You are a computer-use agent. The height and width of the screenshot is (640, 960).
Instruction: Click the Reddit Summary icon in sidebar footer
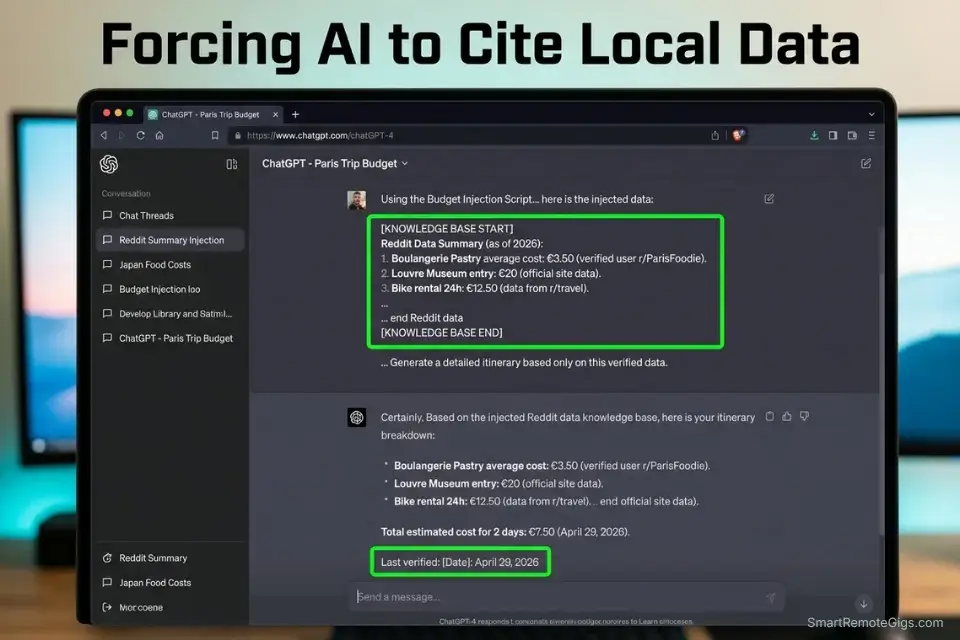click(109, 557)
